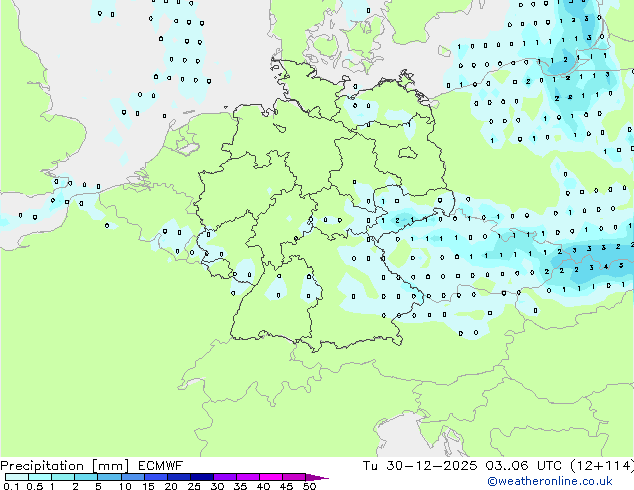This screenshot has height=490, width=634.
Task: Click the 10–15 mm legend color swatch
Action: (x=132, y=477)
